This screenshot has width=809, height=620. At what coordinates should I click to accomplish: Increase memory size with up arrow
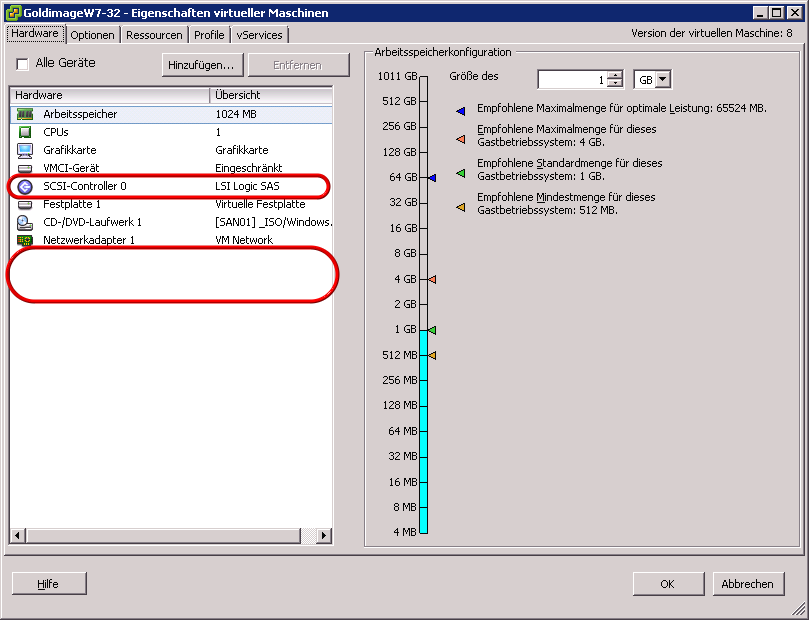click(x=615, y=75)
